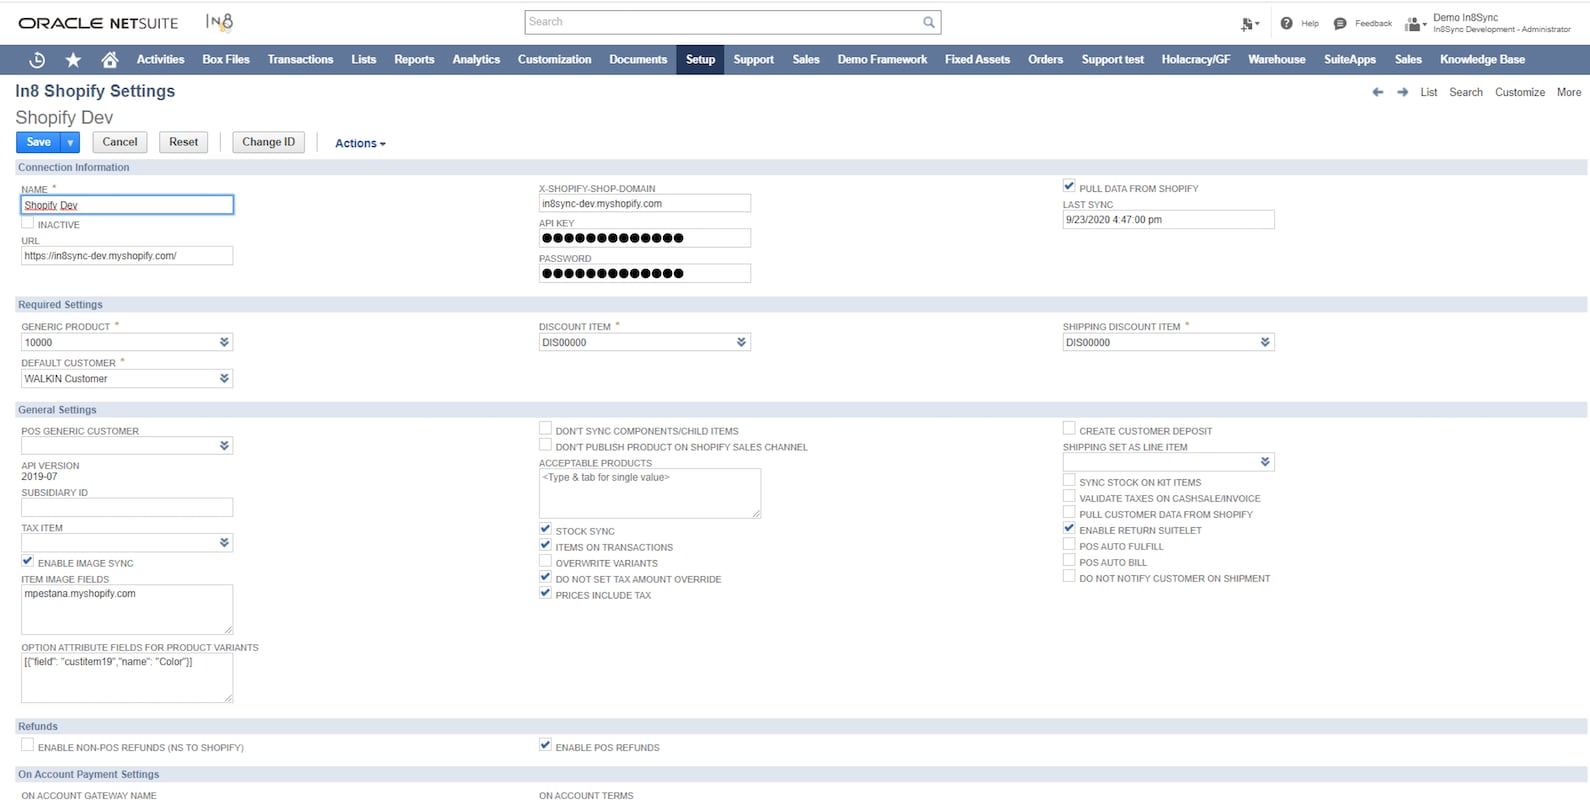Open POS Generic Customer dropdown

point(224,446)
